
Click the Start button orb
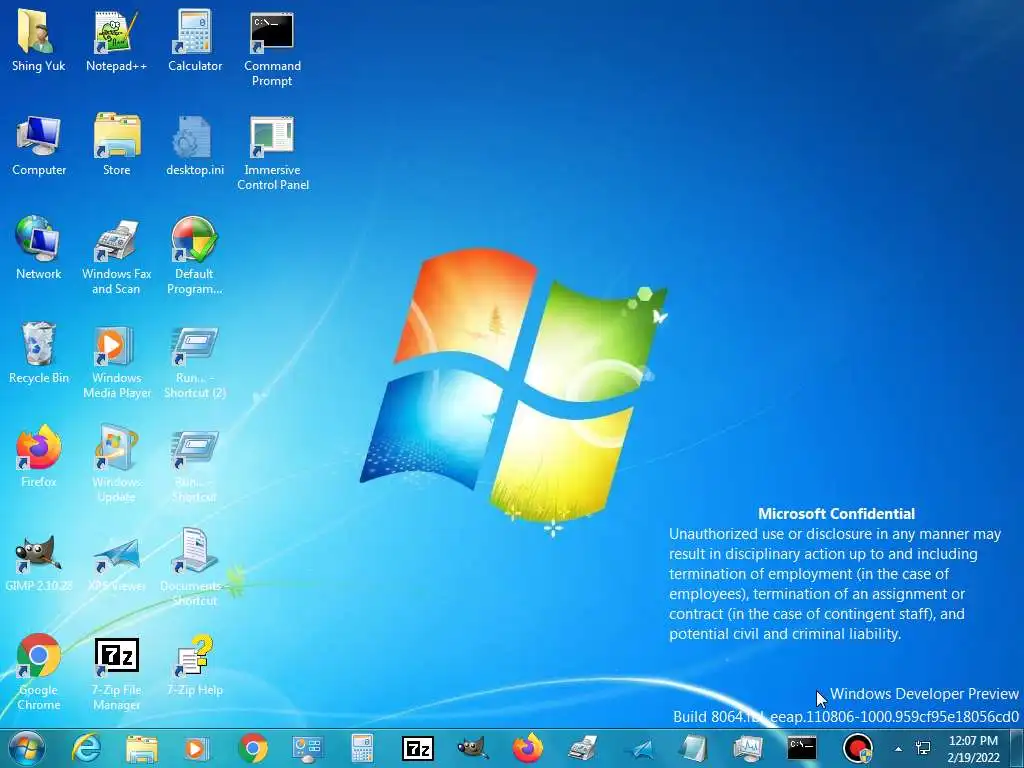pyautogui.click(x=27, y=748)
